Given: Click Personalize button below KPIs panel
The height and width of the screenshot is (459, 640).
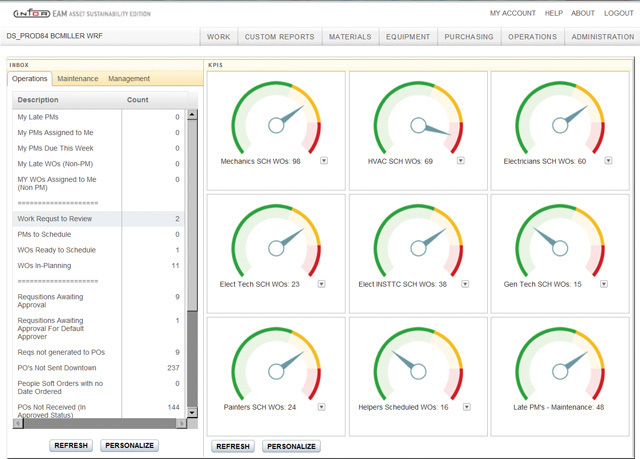Looking at the screenshot, I should pyautogui.click(x=291, y=446).
